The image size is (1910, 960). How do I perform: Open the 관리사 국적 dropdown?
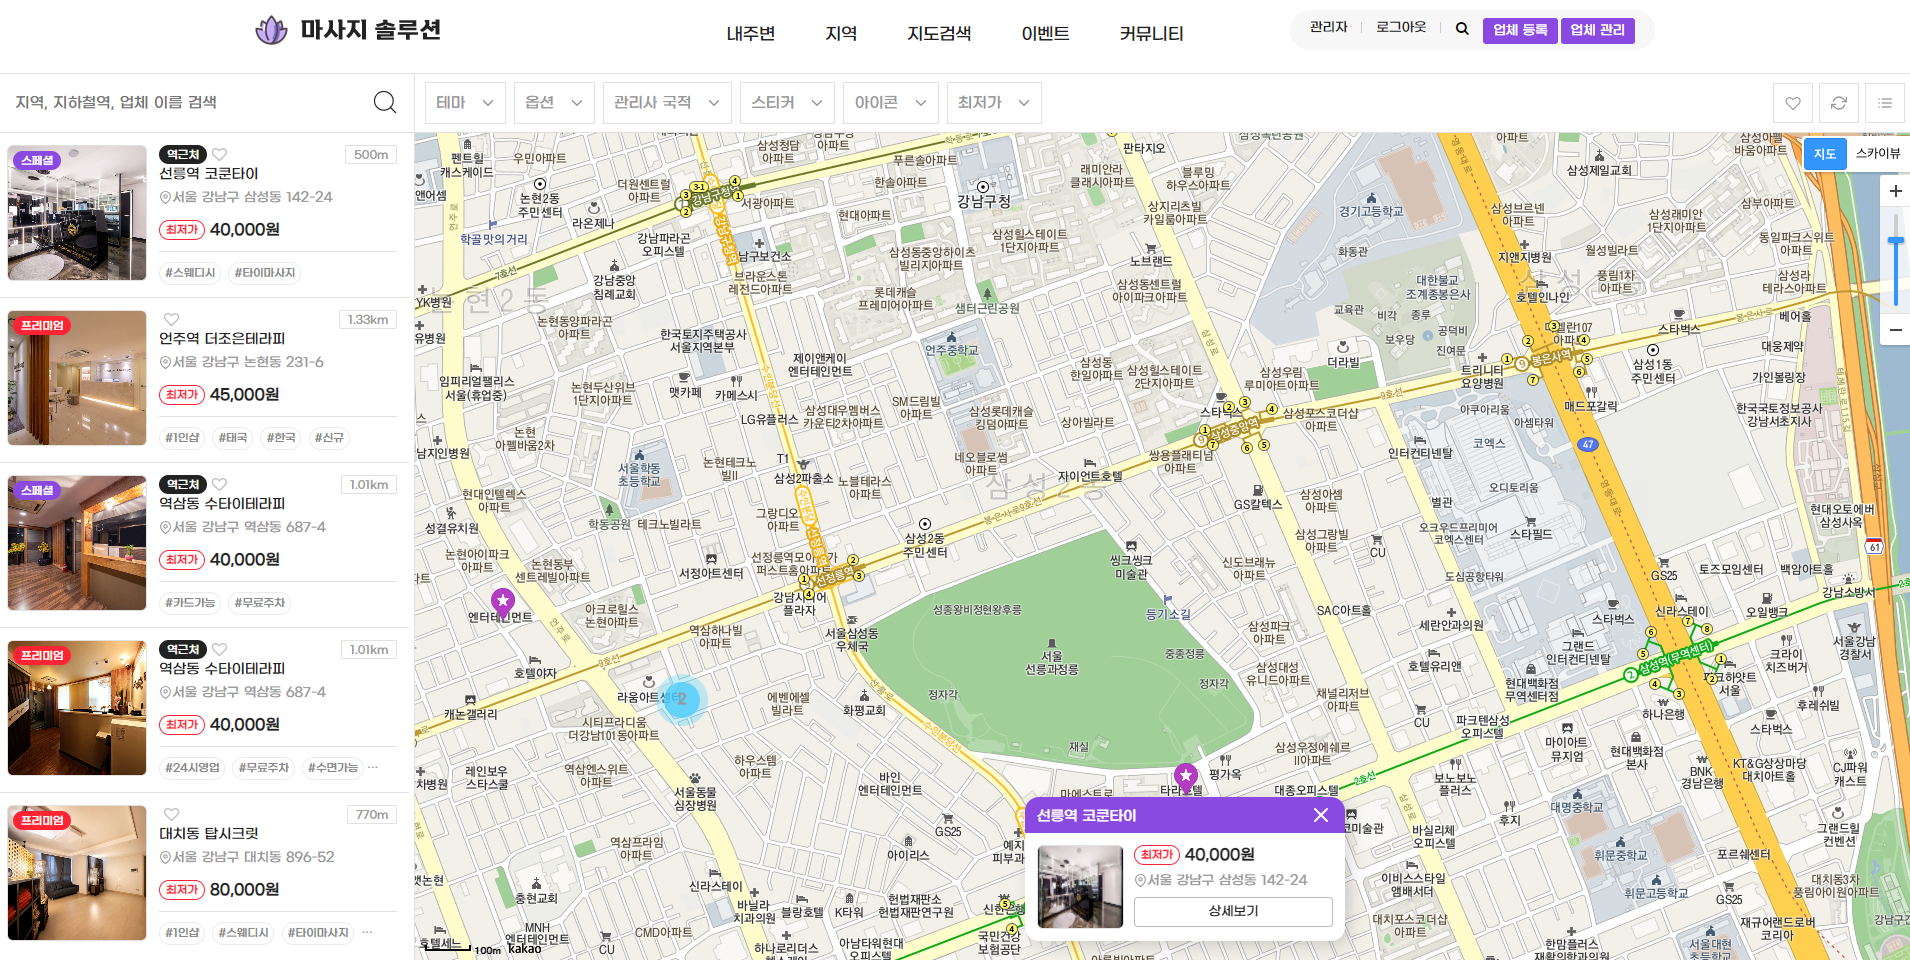666,103
